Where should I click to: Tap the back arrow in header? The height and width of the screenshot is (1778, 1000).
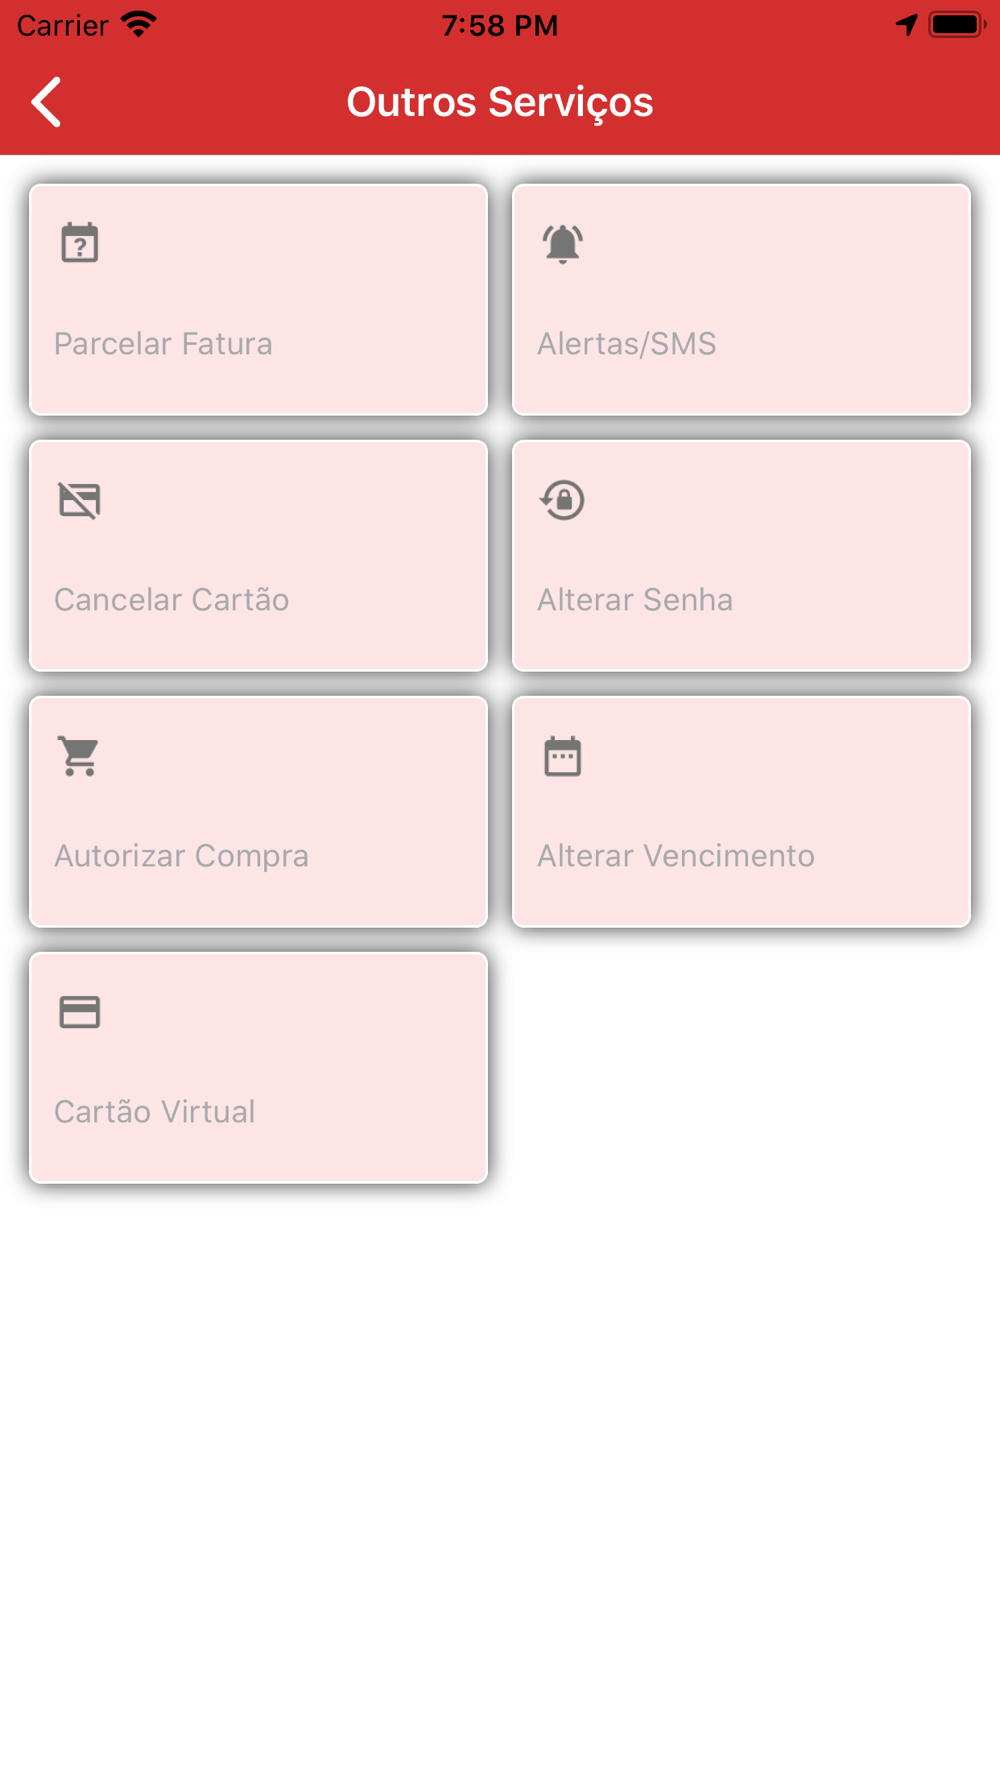point(46,102)
